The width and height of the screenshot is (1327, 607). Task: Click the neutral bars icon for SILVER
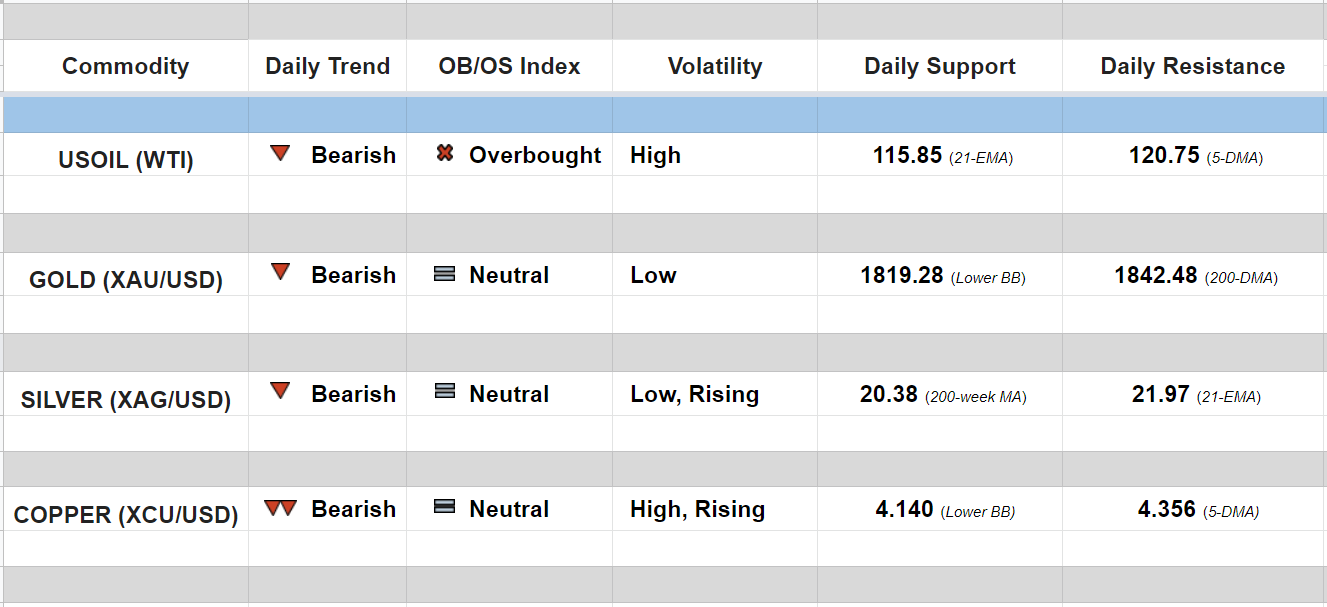[x=445, y=392]
